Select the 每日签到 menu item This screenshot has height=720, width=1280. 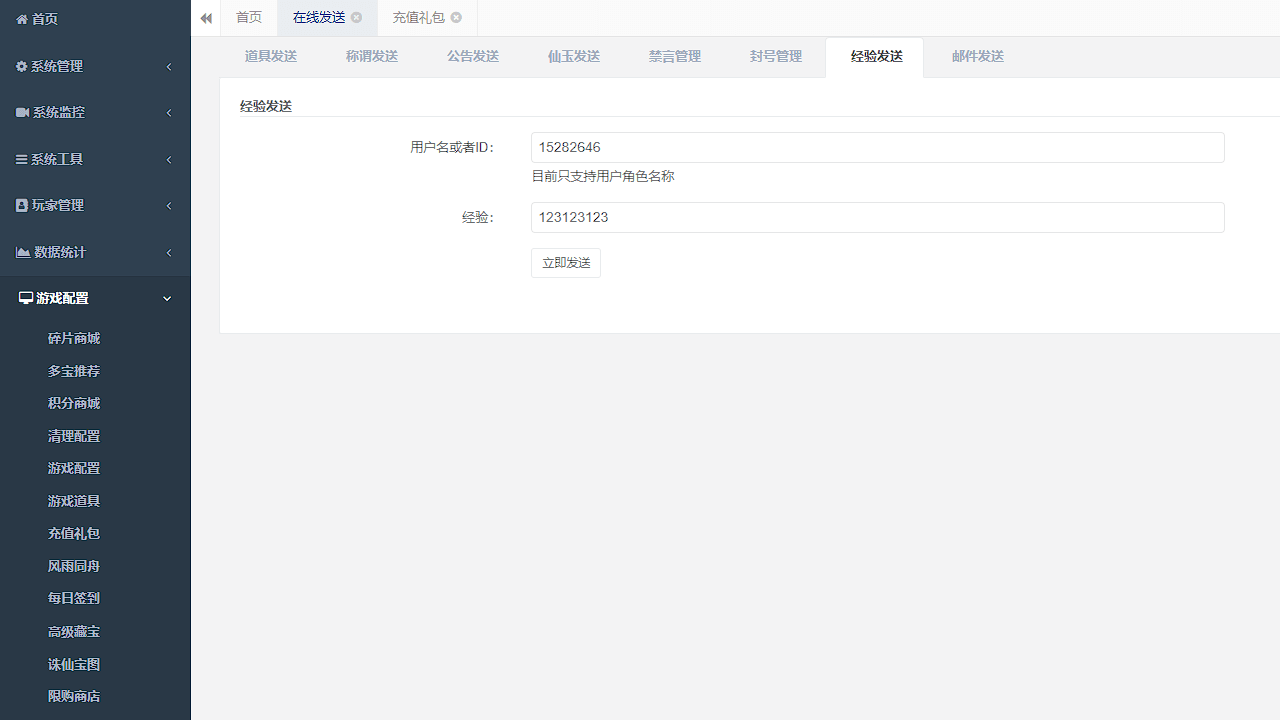[x=74, y=598]
